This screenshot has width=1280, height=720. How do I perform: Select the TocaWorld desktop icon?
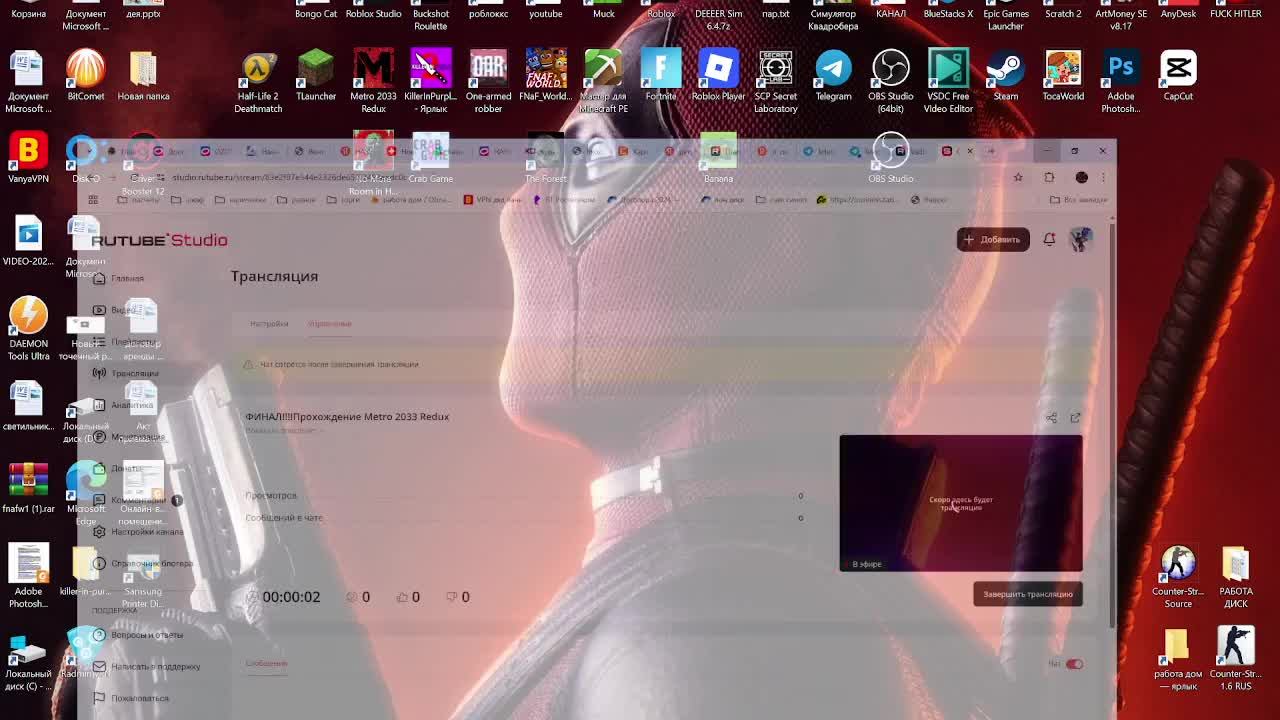point(1063,76)
